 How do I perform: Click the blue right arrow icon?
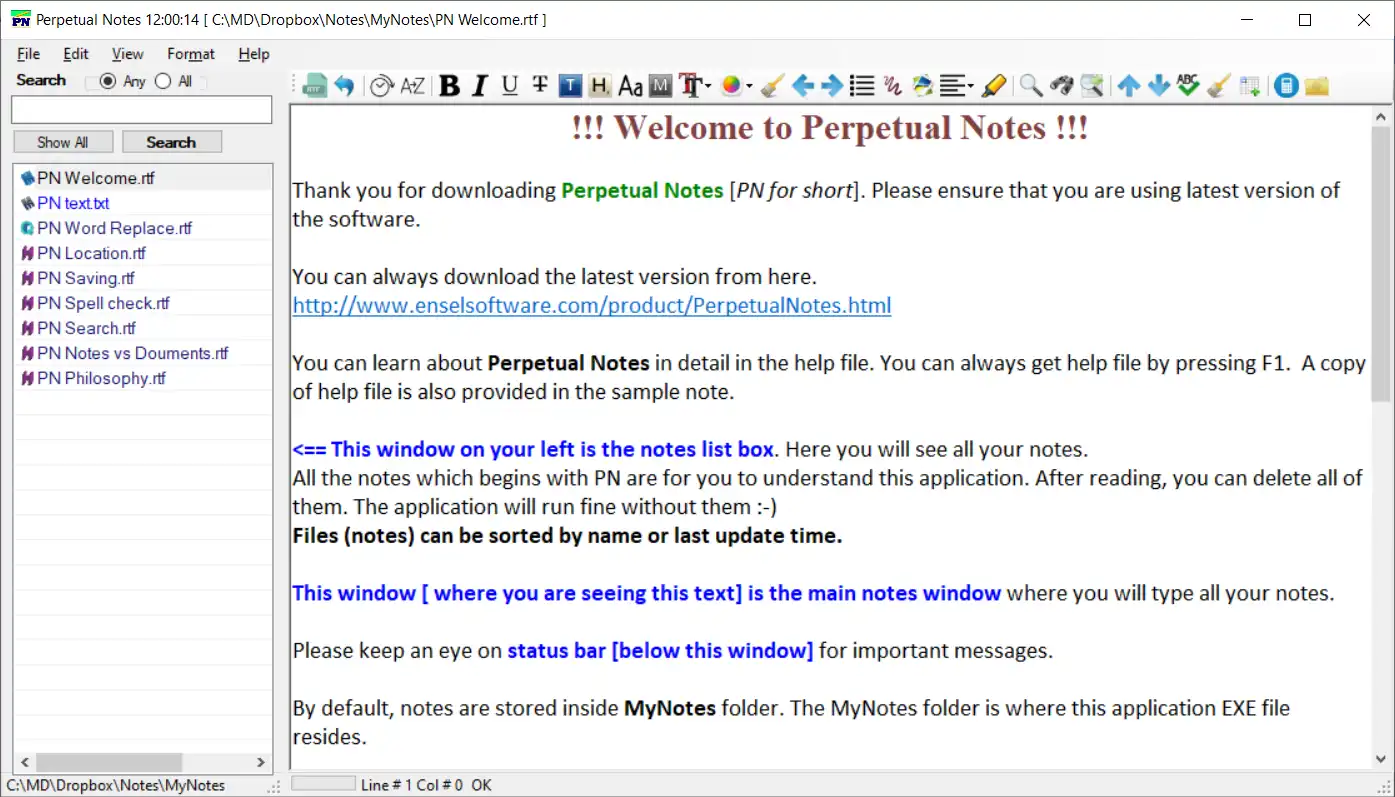(832, 86)
